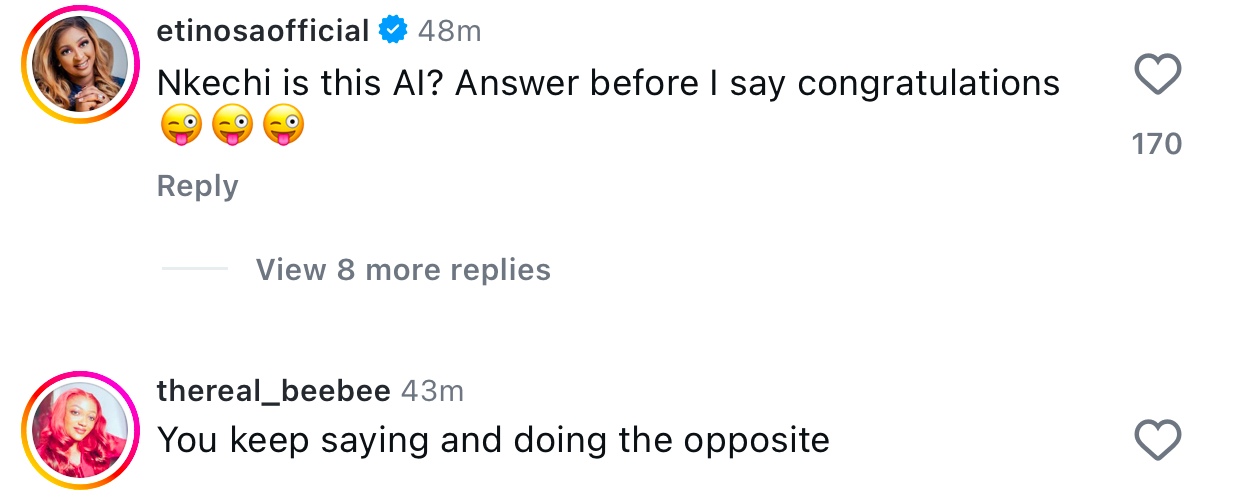1242x496 pixels.
Task: Click the first winking tongue emoji
Action: (x=180, y=128)
